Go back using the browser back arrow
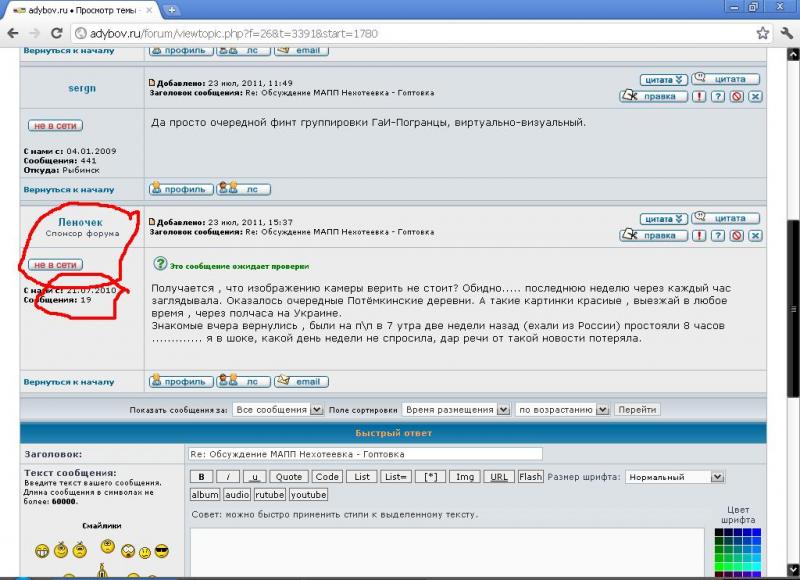Image resolution: width=800 pixels, height=580 pixels. [12, 33]
